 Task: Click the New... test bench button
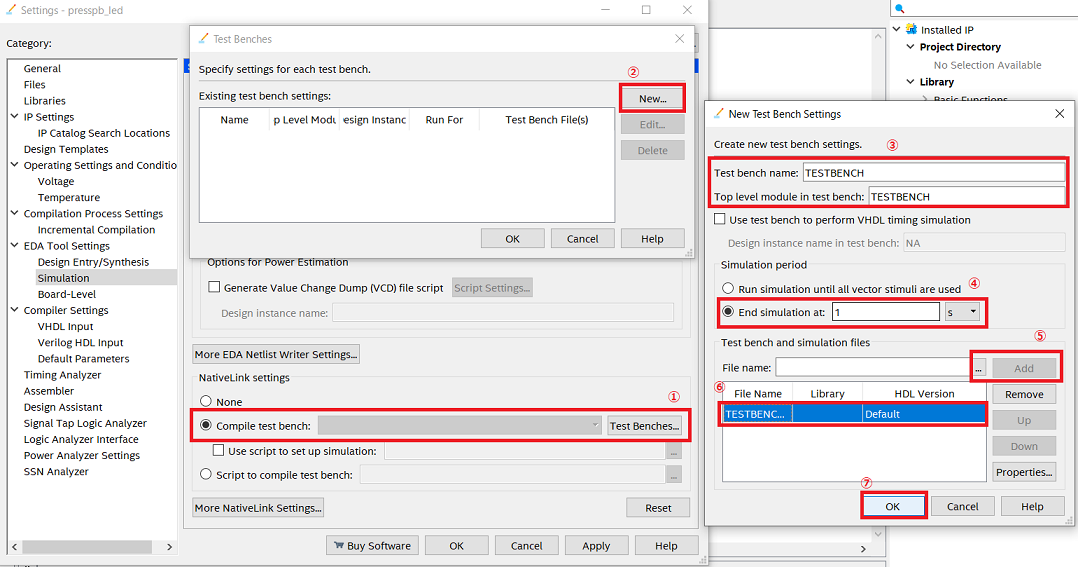(x=652, y=99)
